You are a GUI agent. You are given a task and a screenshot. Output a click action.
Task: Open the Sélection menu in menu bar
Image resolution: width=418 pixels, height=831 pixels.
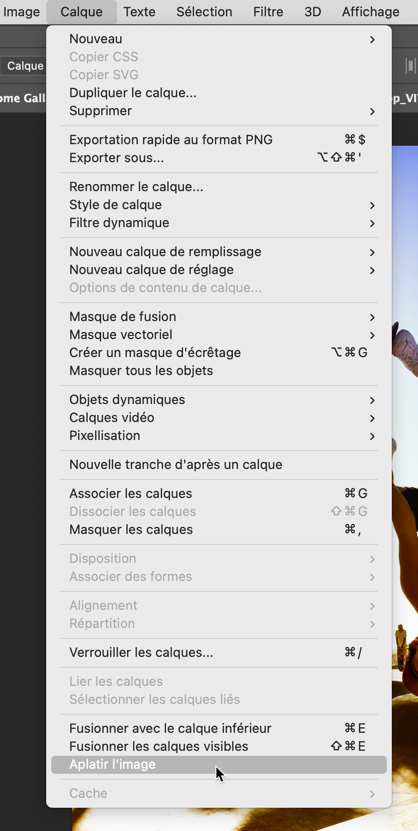[204, 11]
